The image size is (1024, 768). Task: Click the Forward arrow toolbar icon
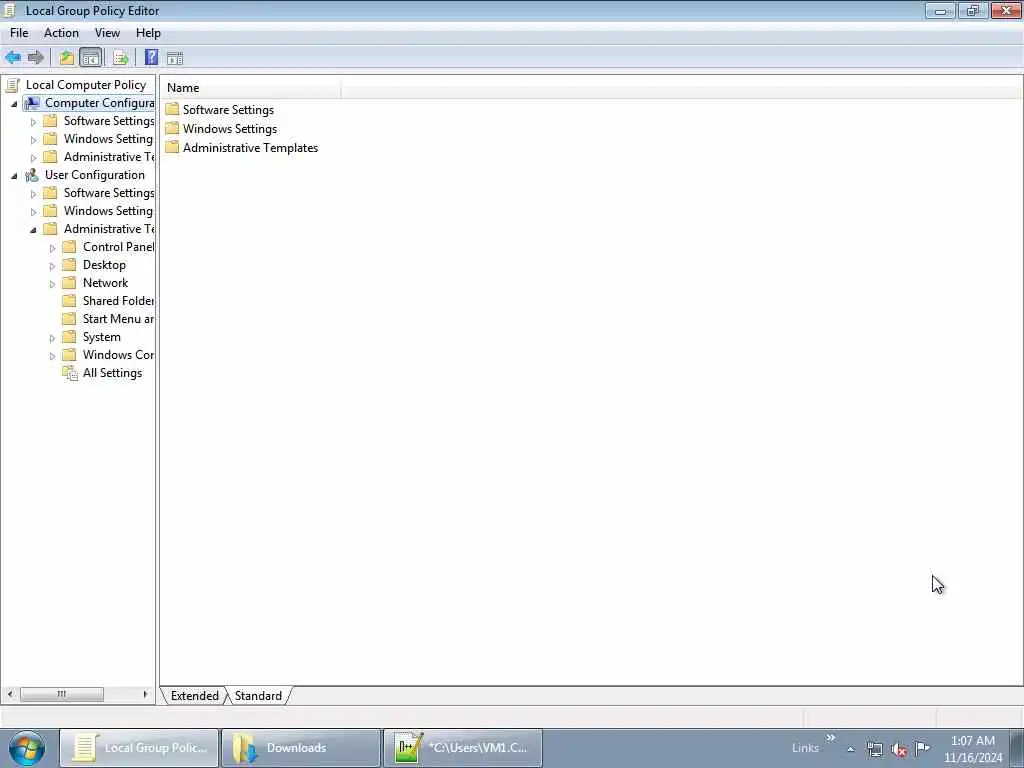pos(36,57)
